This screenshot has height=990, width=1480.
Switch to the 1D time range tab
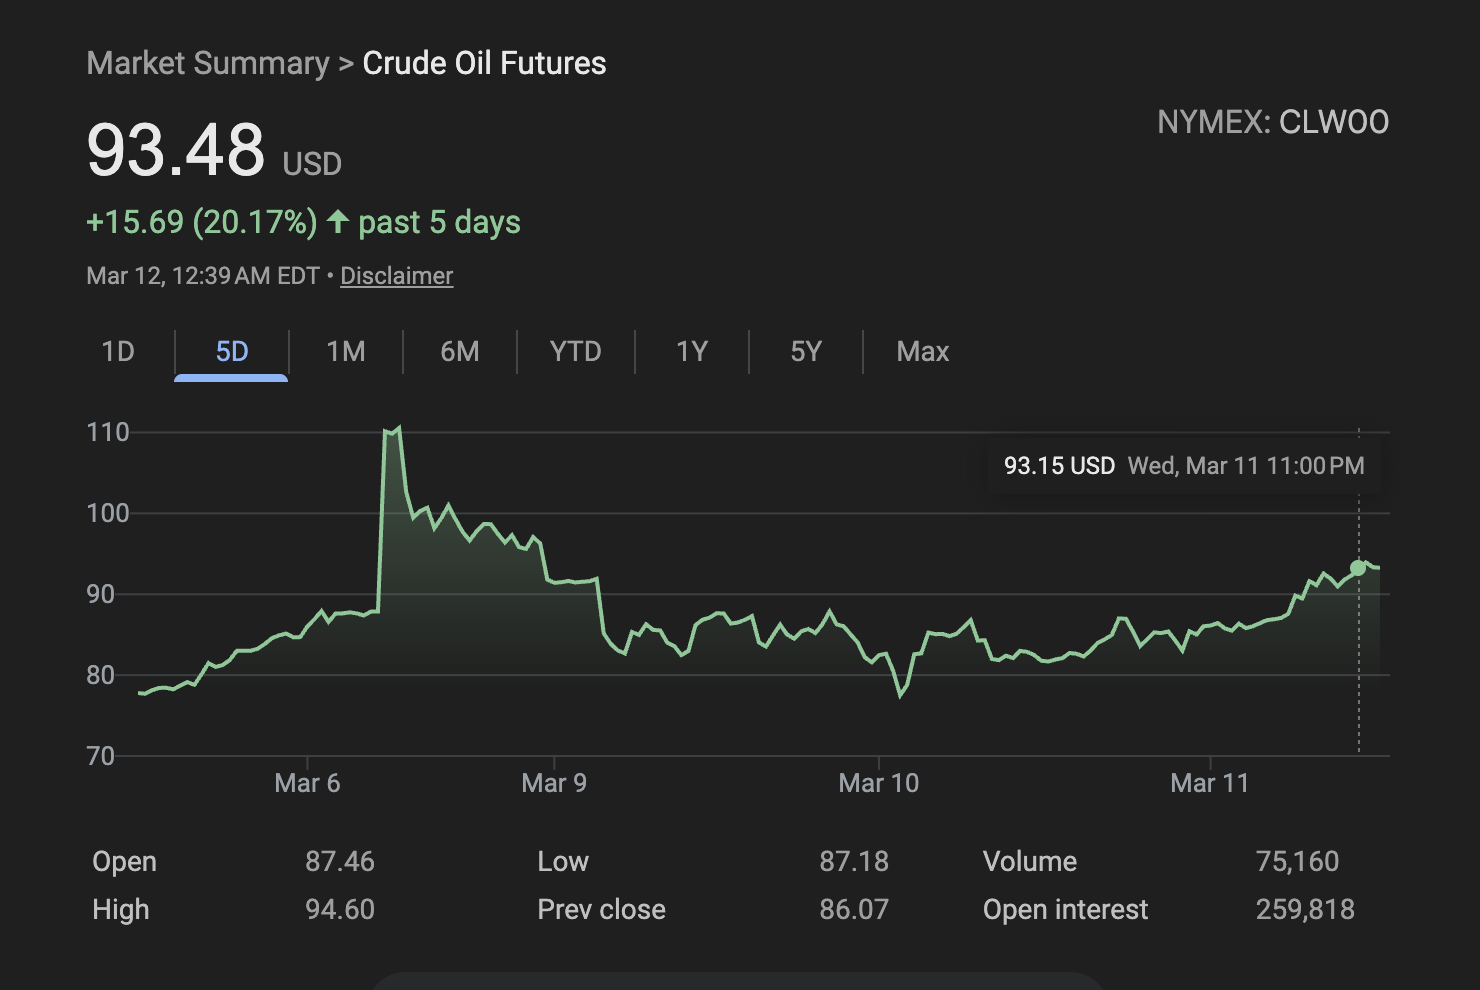click(118, 352)
